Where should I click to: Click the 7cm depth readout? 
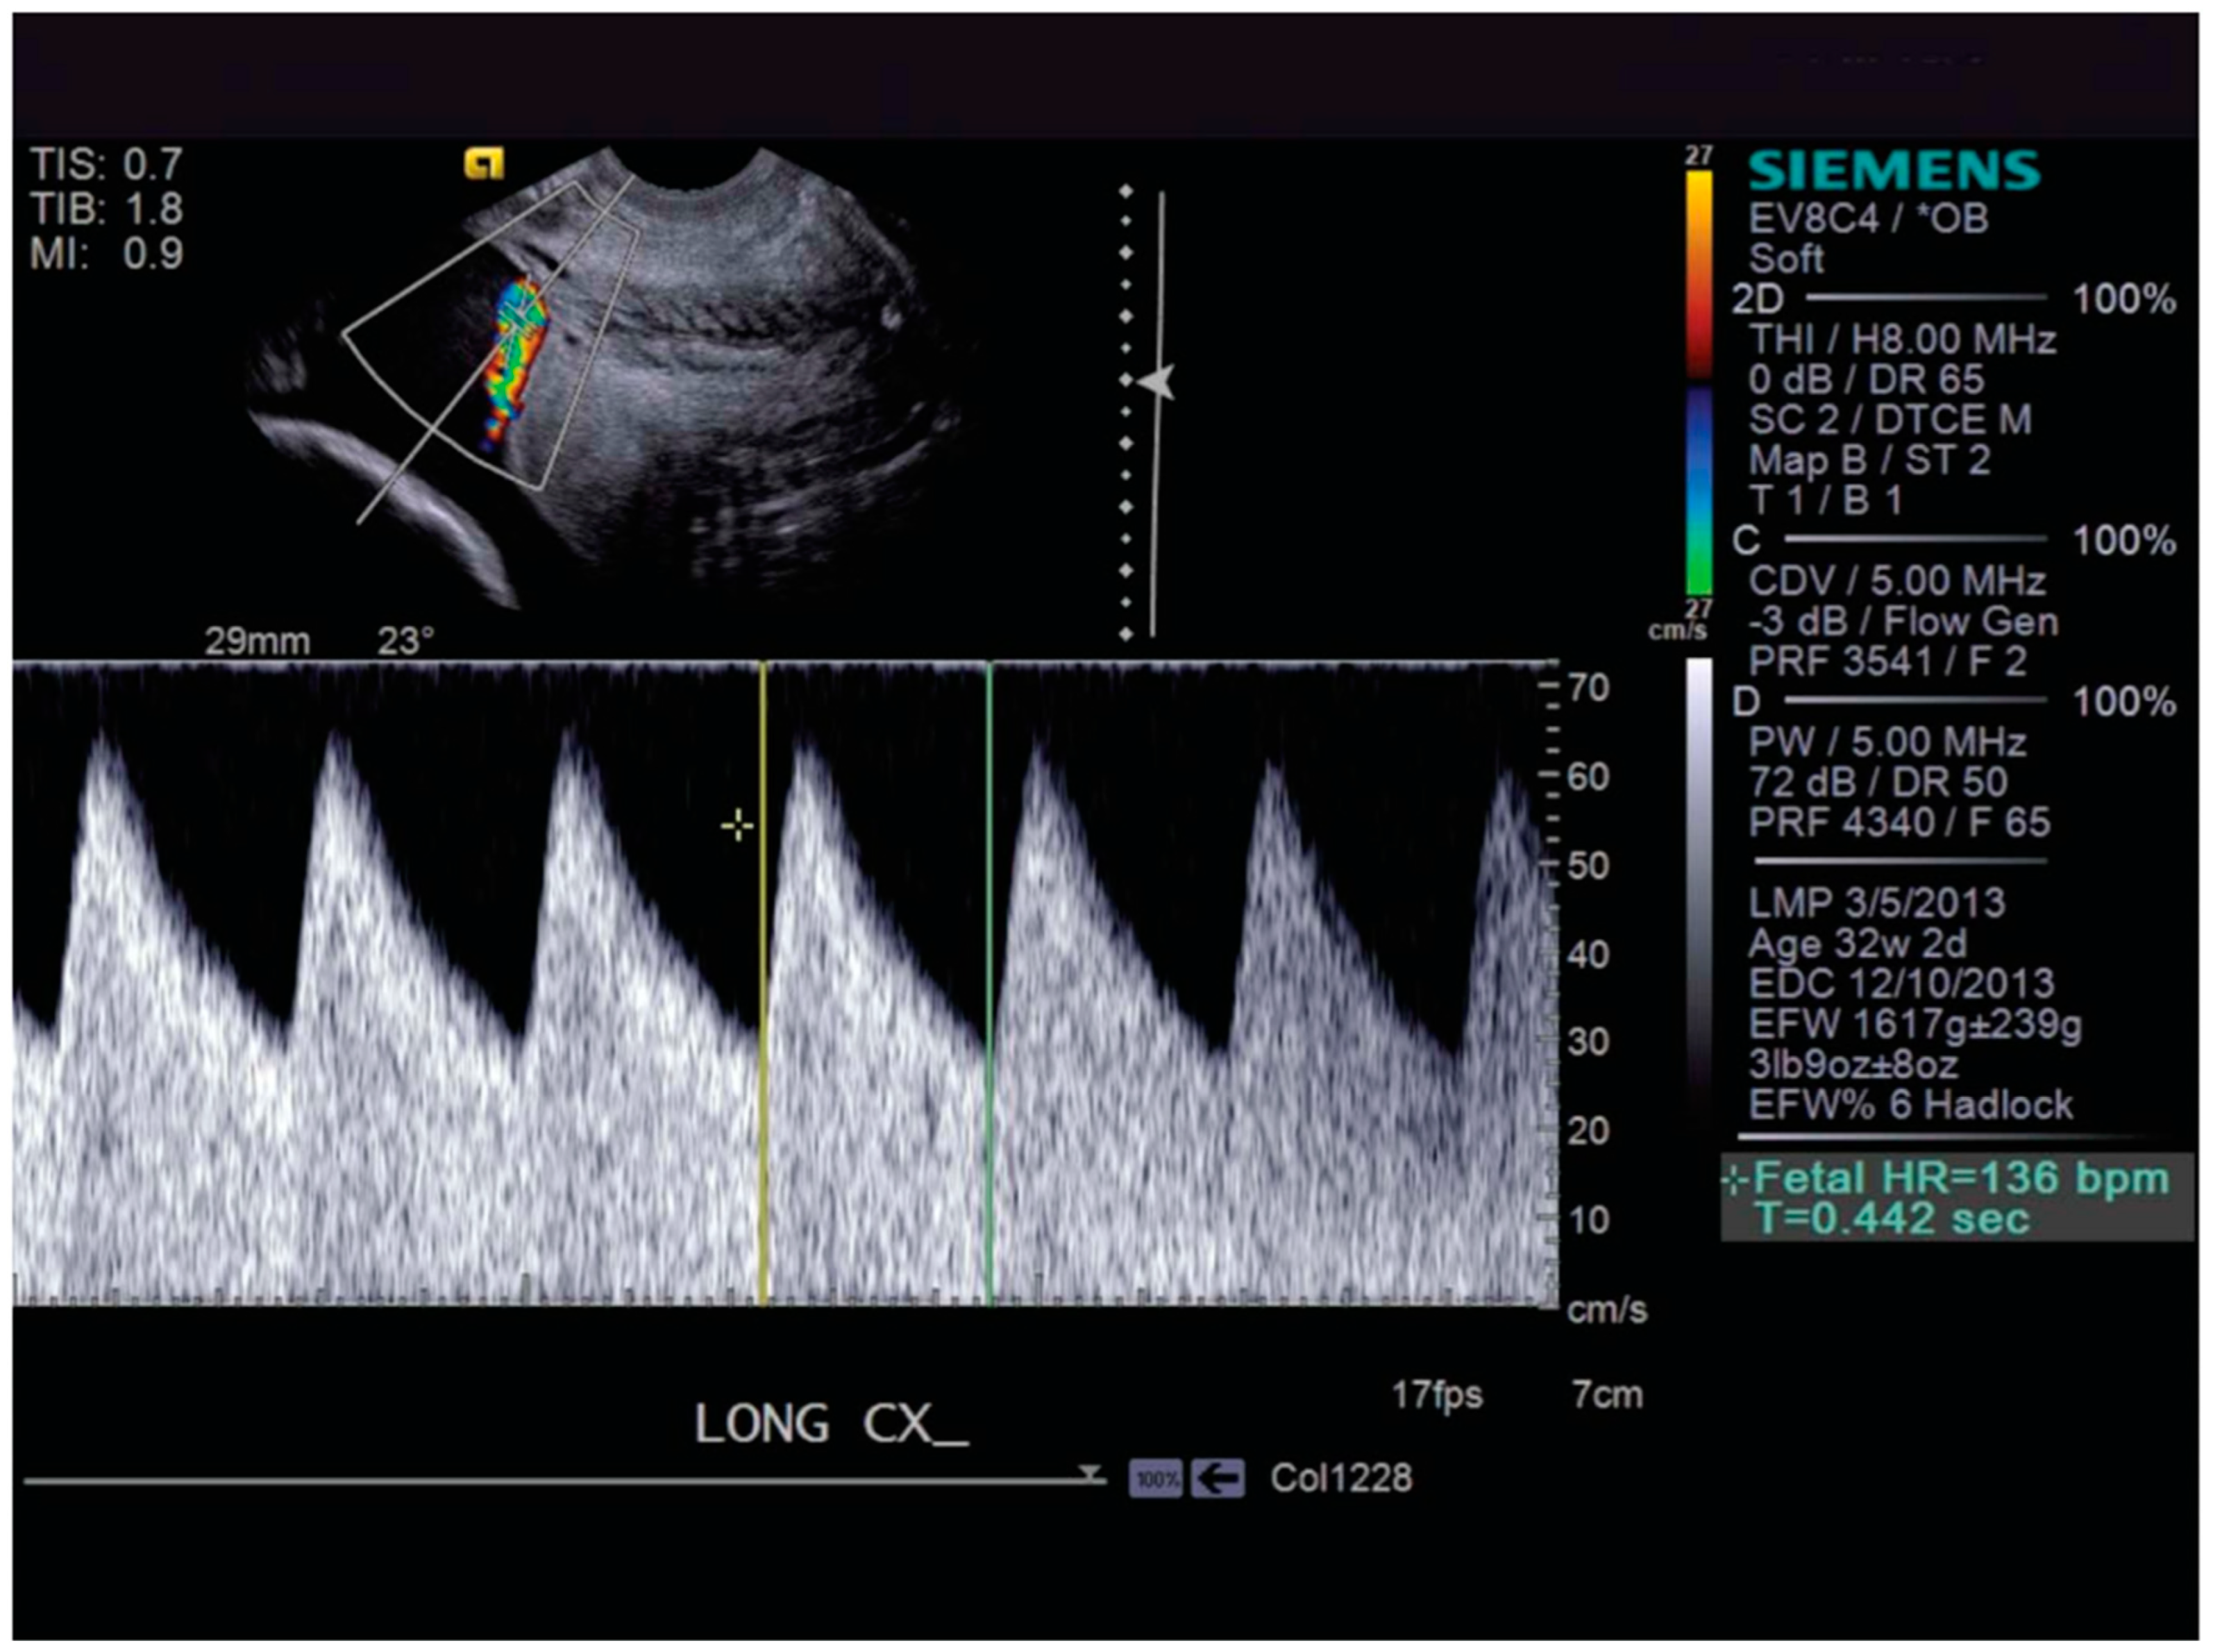point(1607,1394)
